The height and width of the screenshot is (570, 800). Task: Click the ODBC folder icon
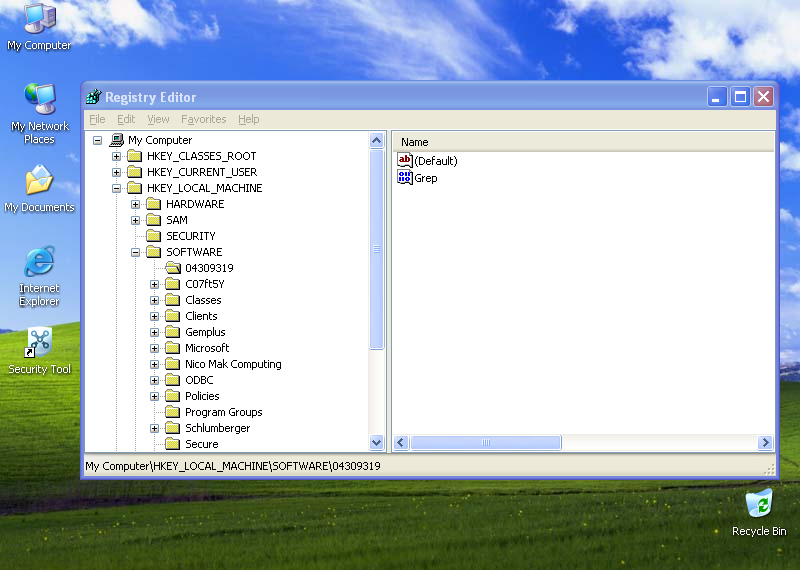click(x=173, y=380)
